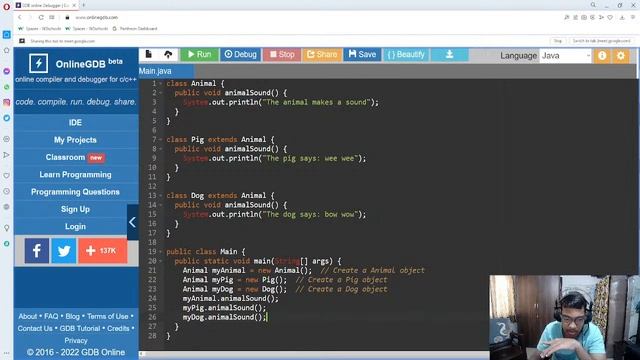This screenshot has width=640, height=360.
Task: Start the Debug session
Action: [x=240, y=54]
